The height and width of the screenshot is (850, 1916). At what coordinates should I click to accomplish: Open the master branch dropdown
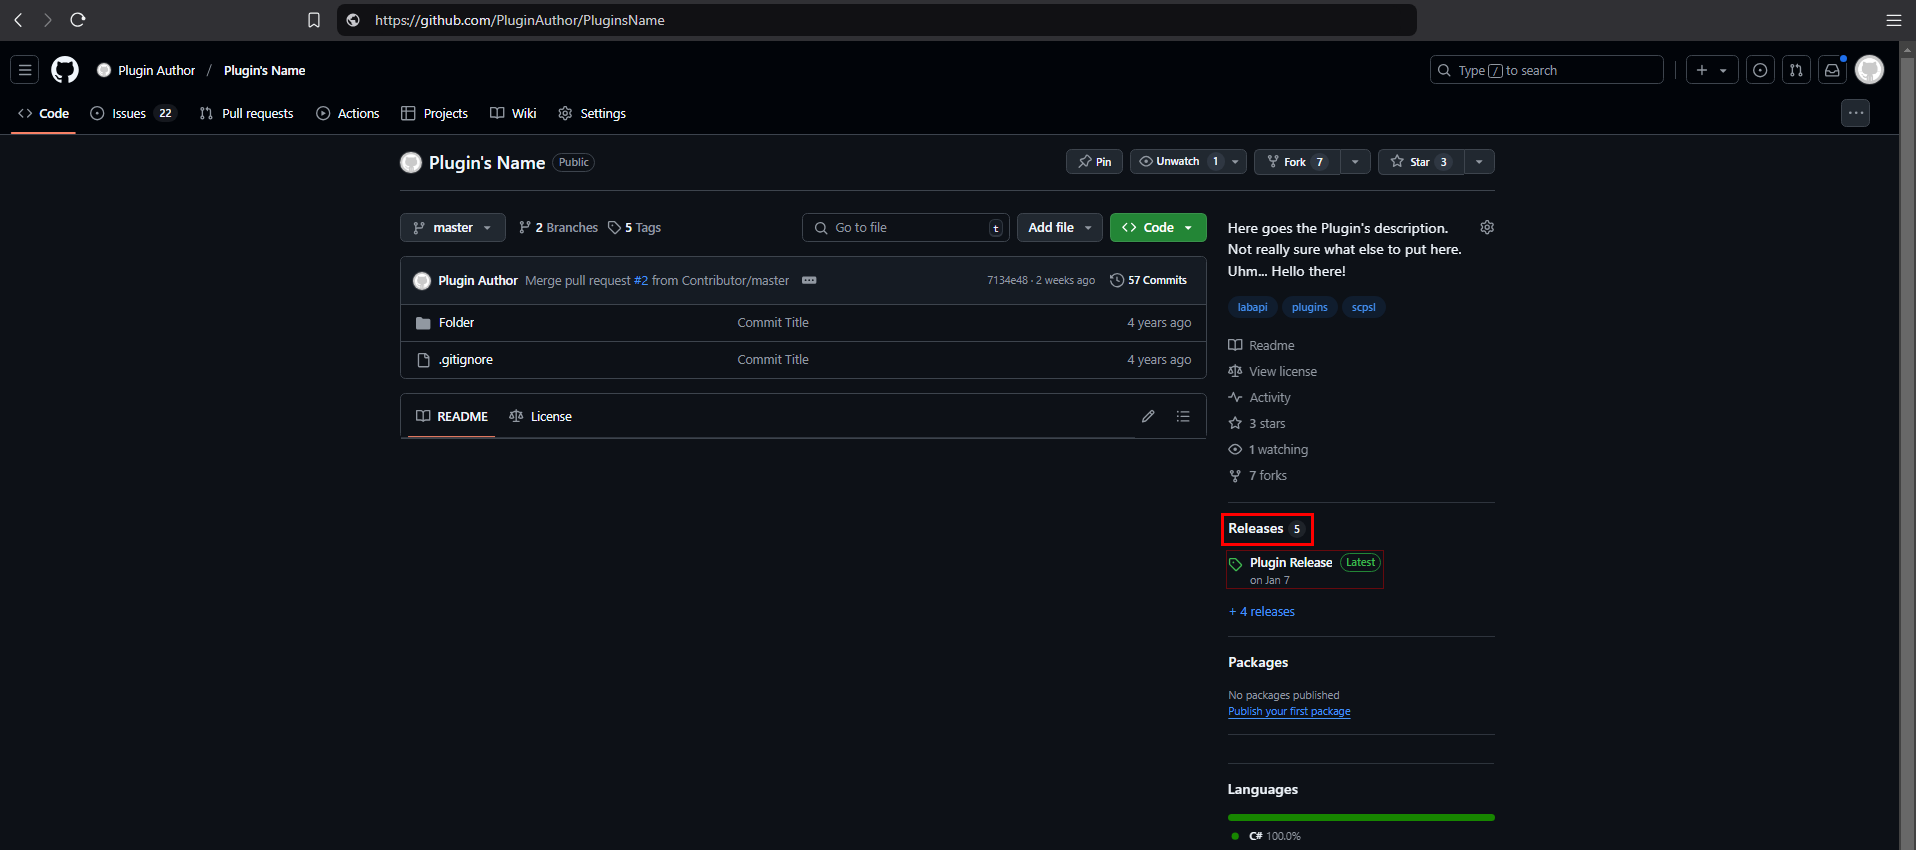[x=452, y=228]
